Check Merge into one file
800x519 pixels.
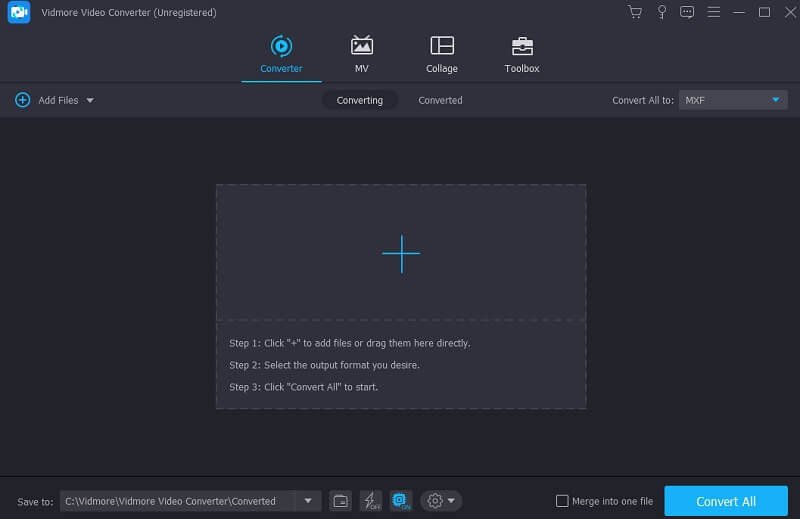(x=562, y=501)
